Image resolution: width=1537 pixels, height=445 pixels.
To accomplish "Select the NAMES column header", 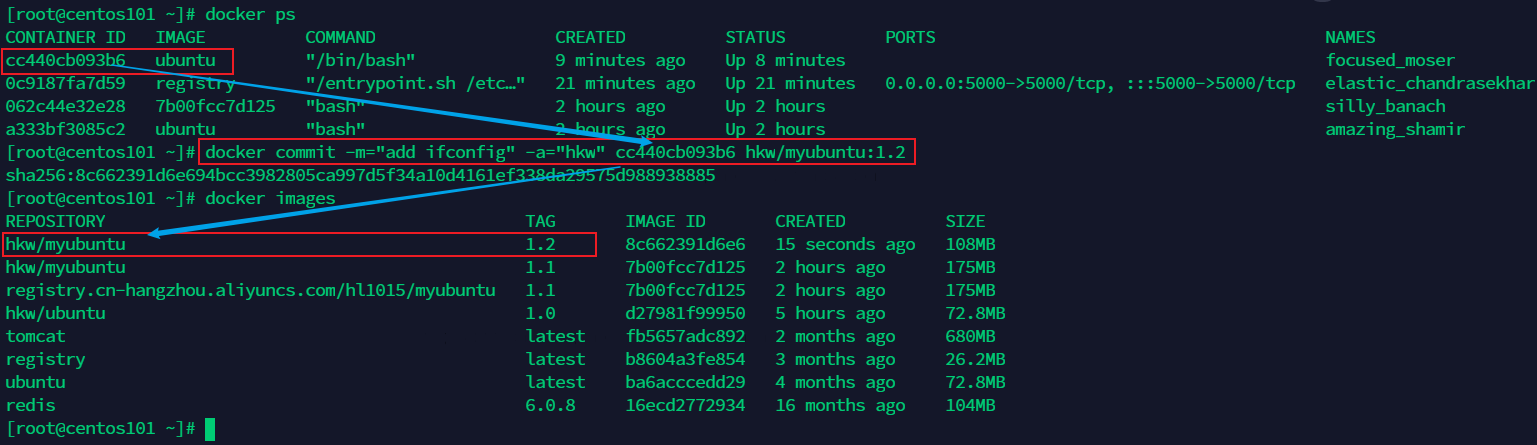I will (1350, 37).
